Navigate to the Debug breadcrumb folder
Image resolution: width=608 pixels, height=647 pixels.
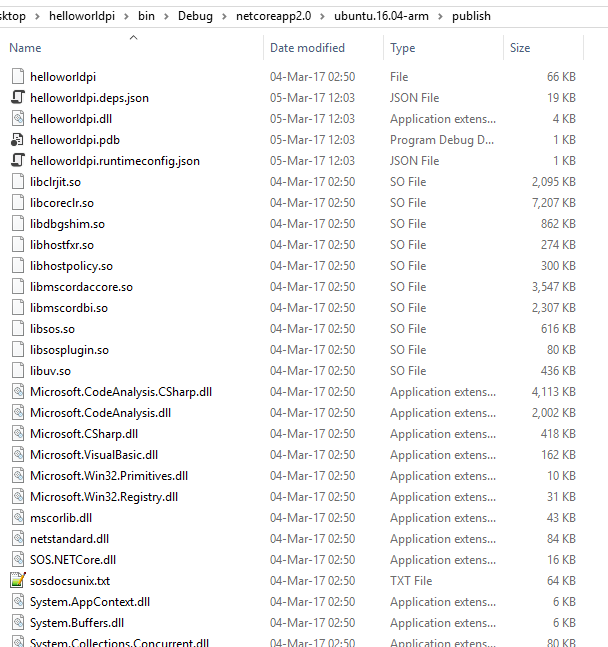(195, 16)
